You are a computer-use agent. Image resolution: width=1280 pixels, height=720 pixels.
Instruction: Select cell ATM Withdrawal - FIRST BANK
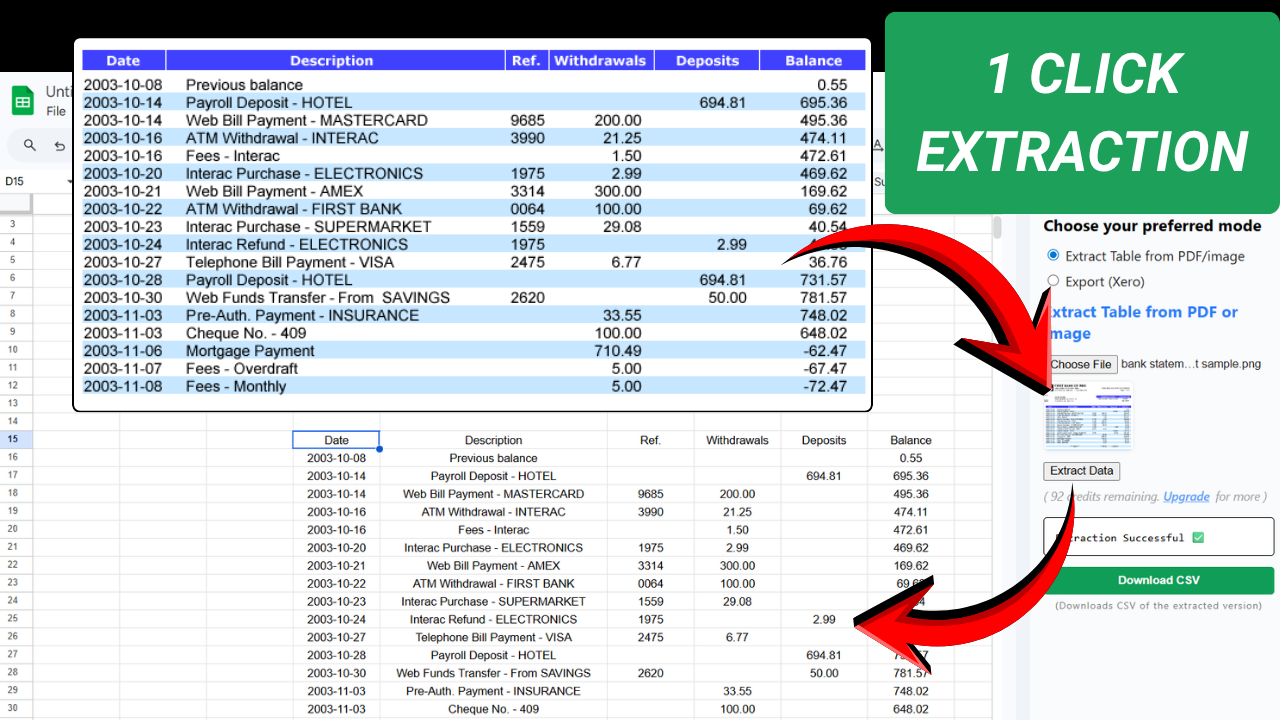[x=493, y=584]
